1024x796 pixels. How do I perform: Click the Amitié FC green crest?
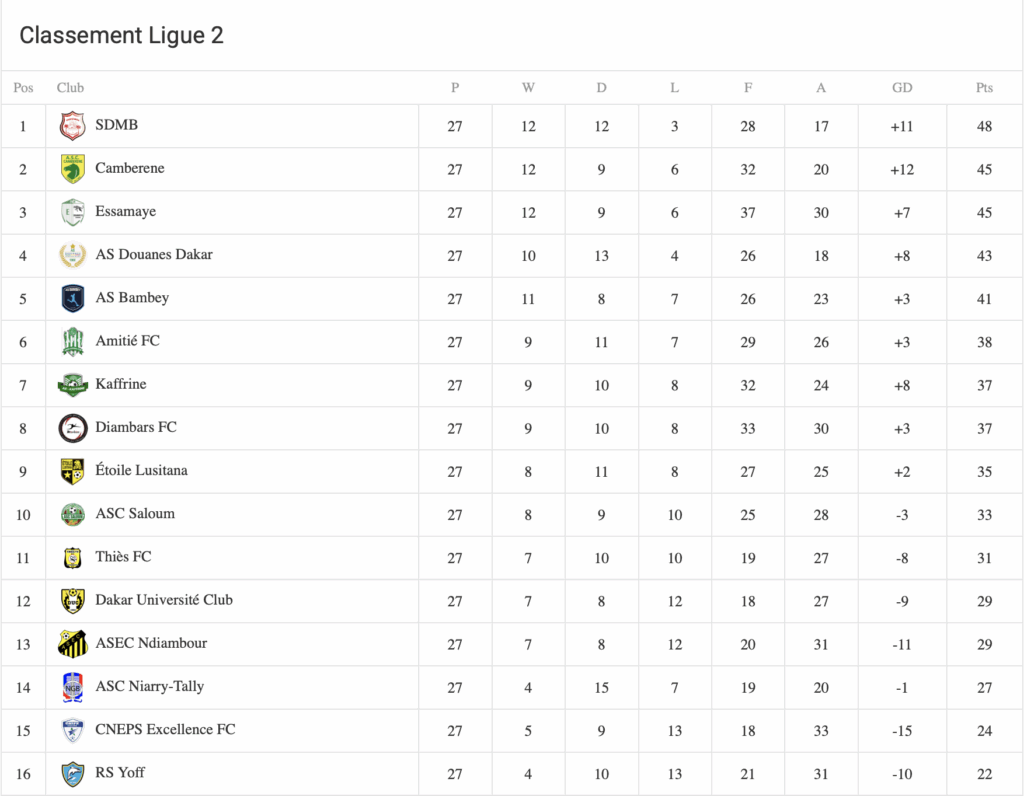73,341
